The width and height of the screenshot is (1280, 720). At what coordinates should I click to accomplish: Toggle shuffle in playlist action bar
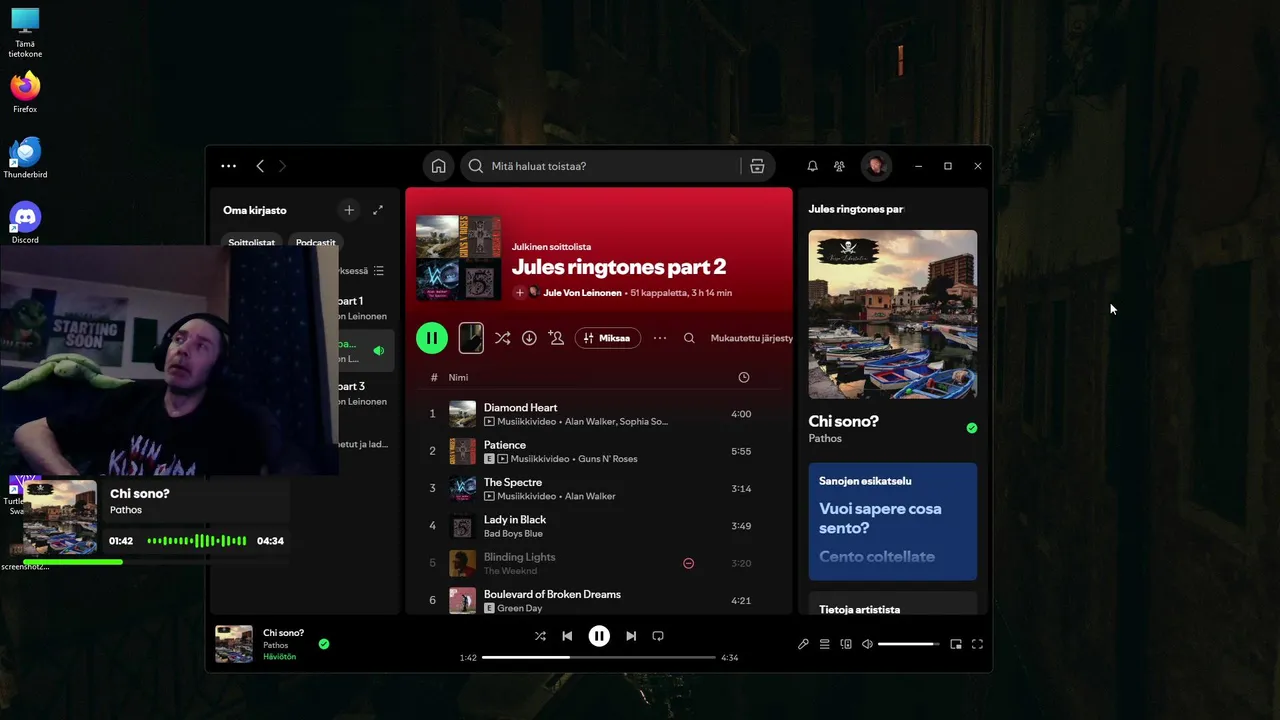(x=502, y=338)
